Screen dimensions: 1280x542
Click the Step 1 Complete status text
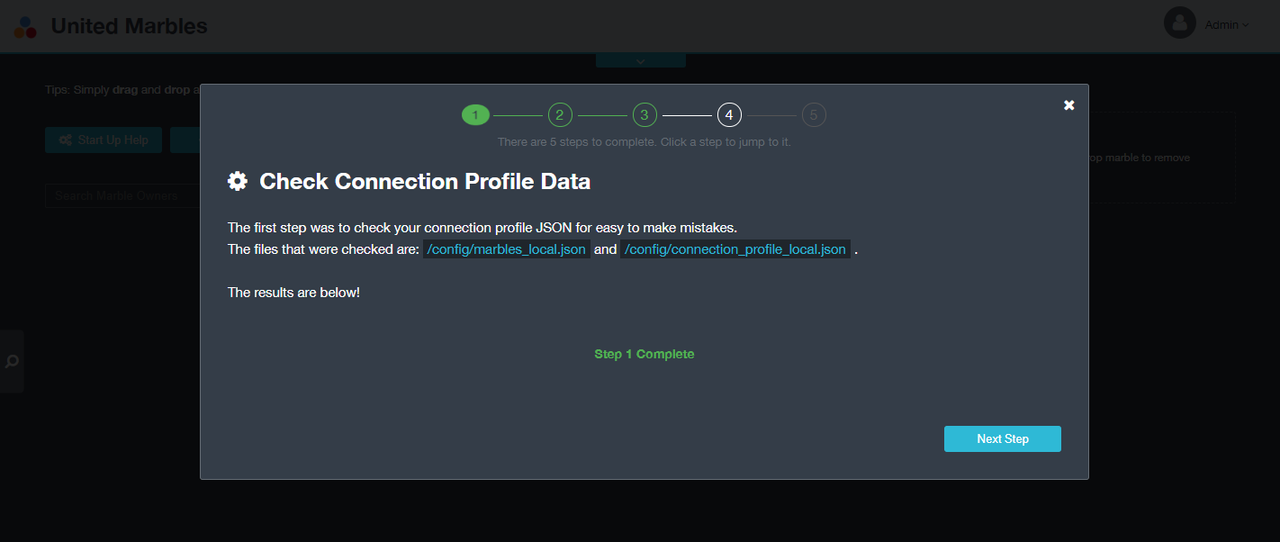[644, 354]
